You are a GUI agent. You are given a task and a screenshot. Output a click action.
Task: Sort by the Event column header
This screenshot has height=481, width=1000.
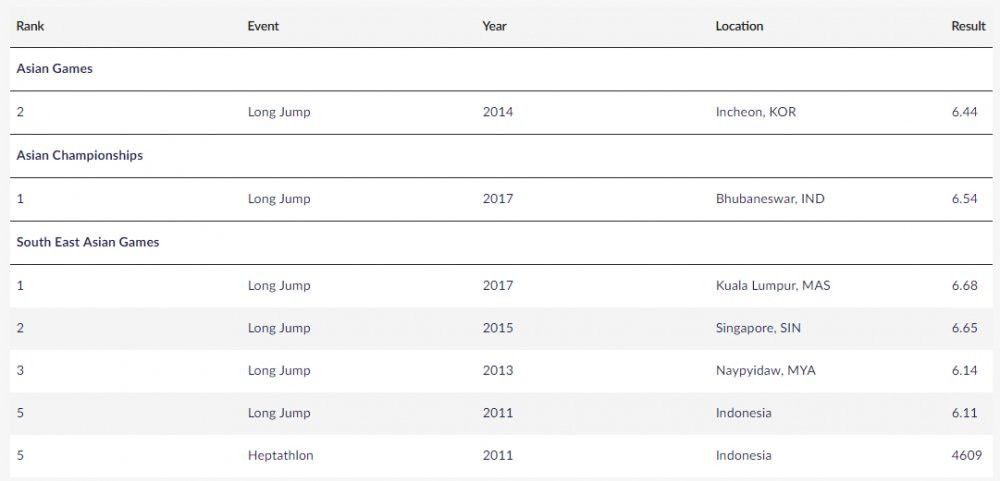click(x=263, y=26)
